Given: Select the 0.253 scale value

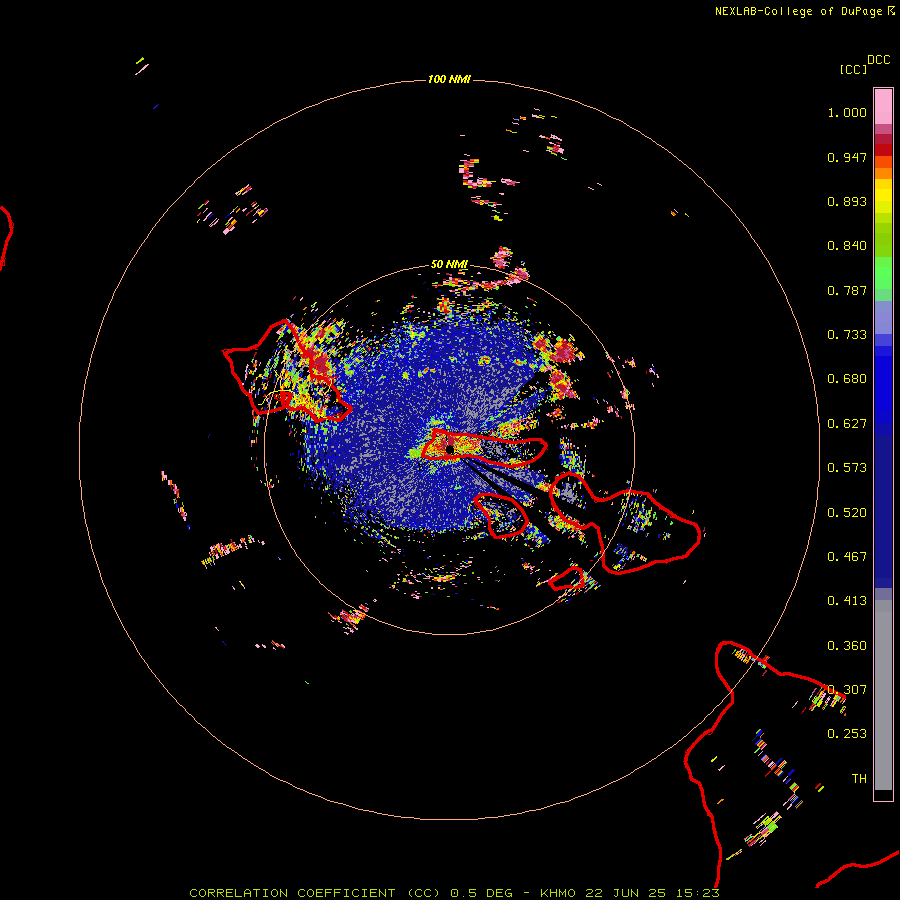Looking at the screenshot, I should [847, 734].
